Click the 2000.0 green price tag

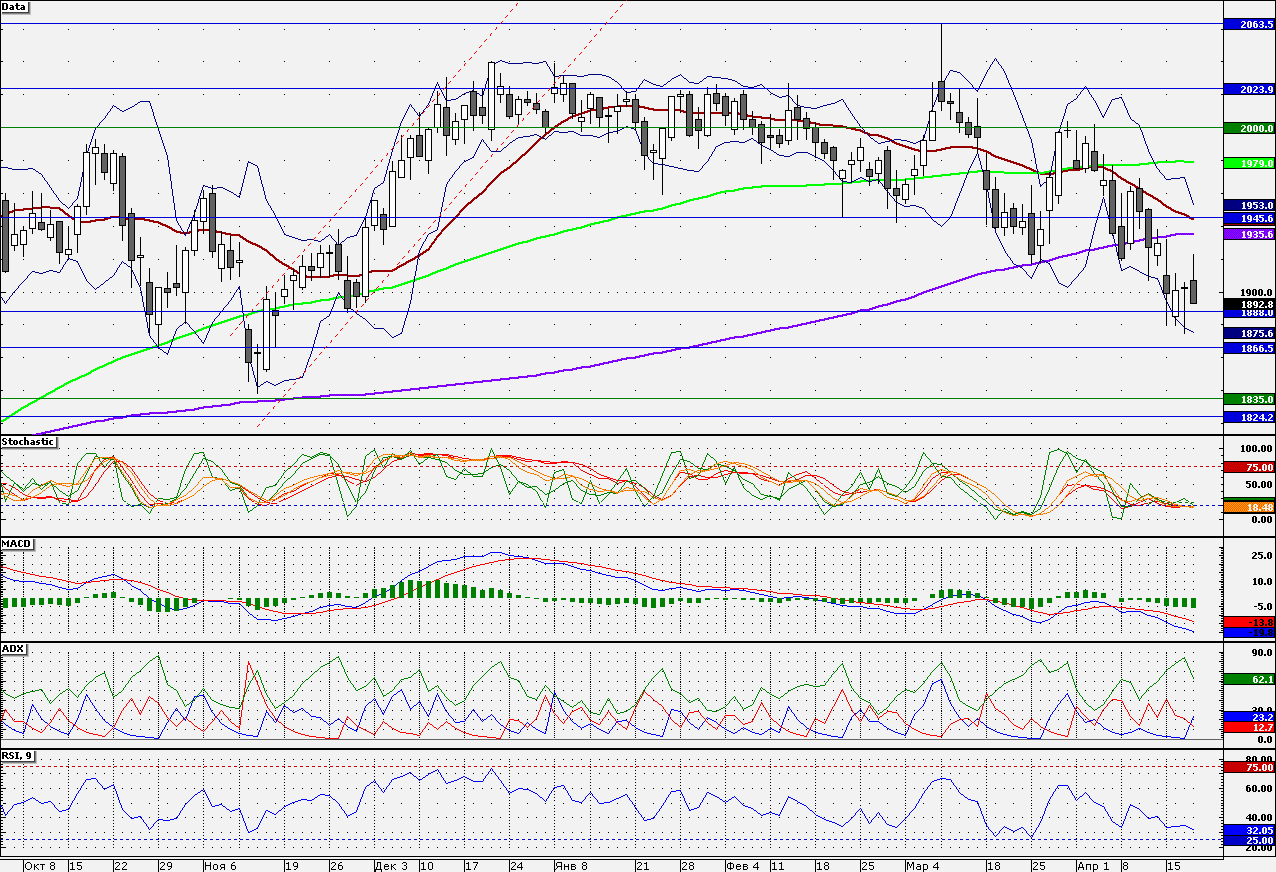point(1249,128)
